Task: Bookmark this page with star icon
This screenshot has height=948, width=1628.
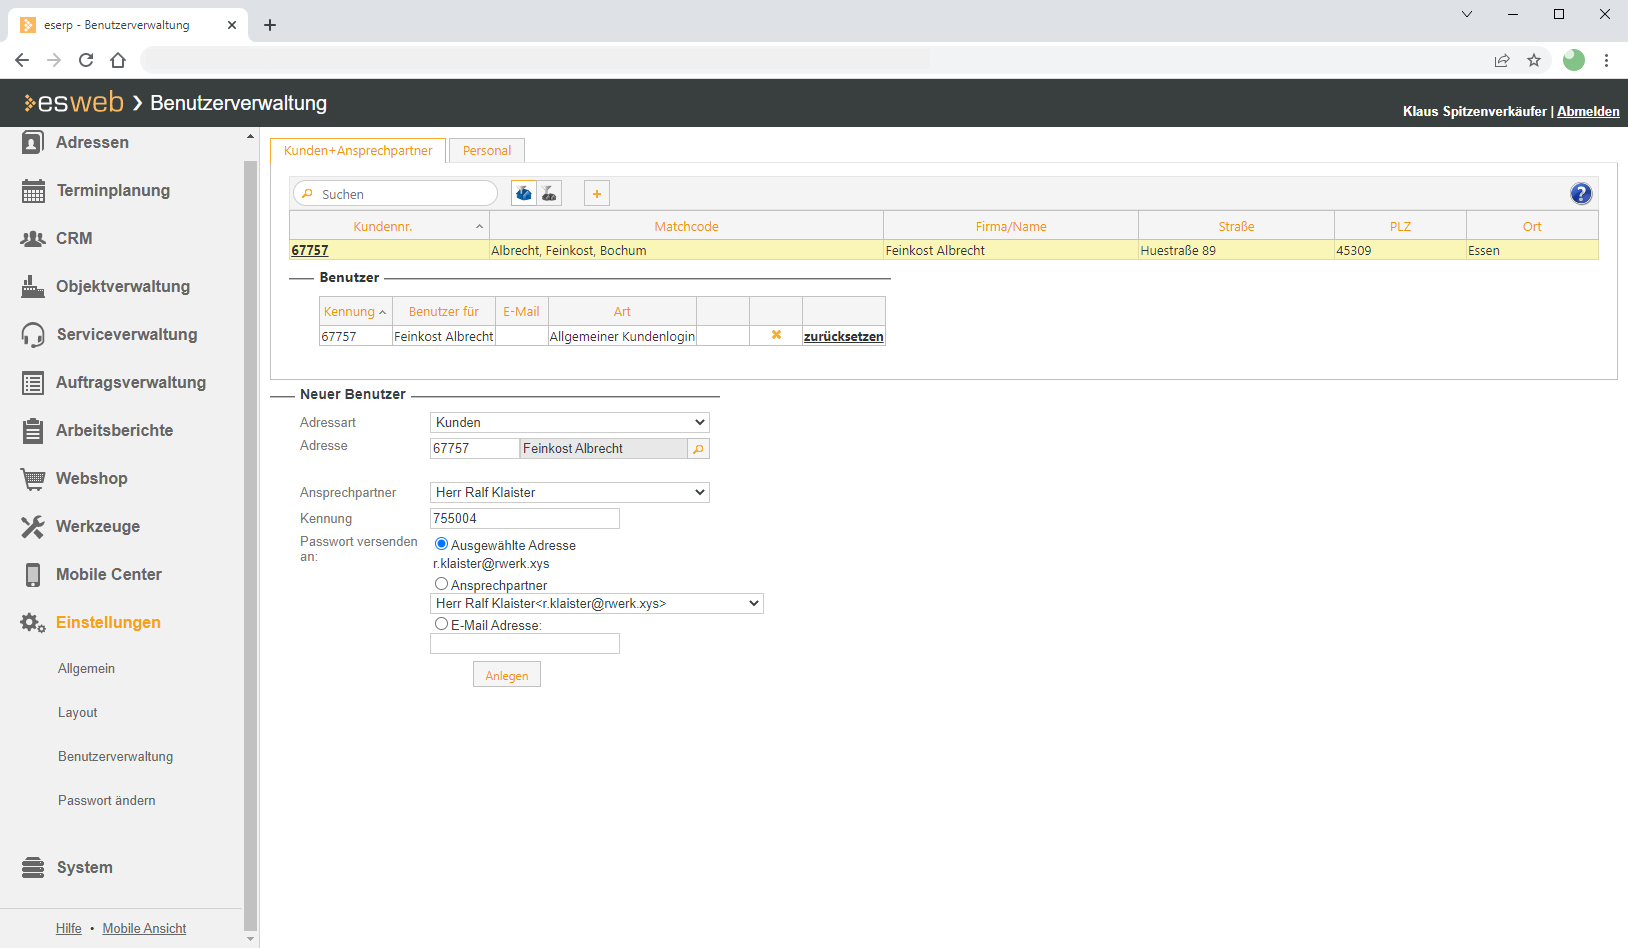Action: (1534, 61)
